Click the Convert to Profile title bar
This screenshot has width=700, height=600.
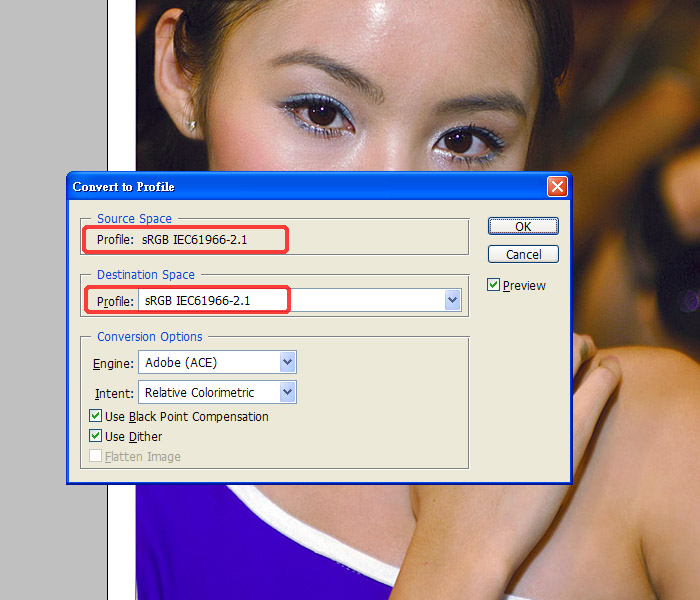click(x=300, y=187)
